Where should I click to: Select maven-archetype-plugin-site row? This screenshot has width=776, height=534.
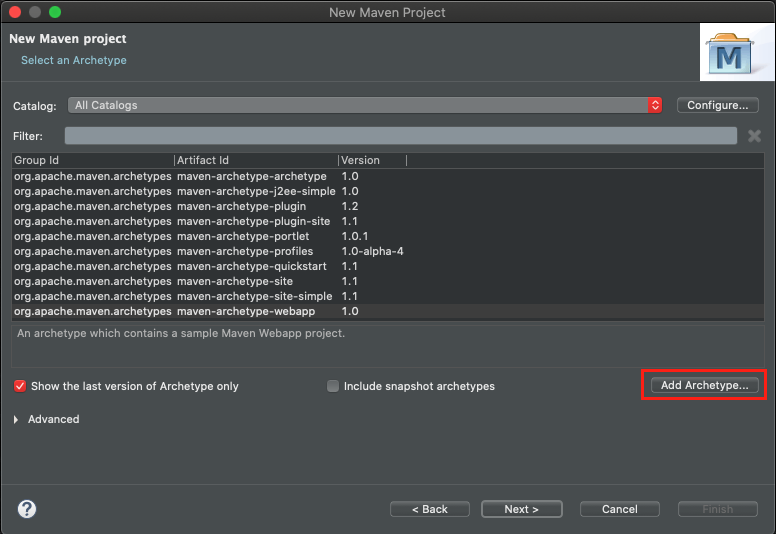point(388,221)
